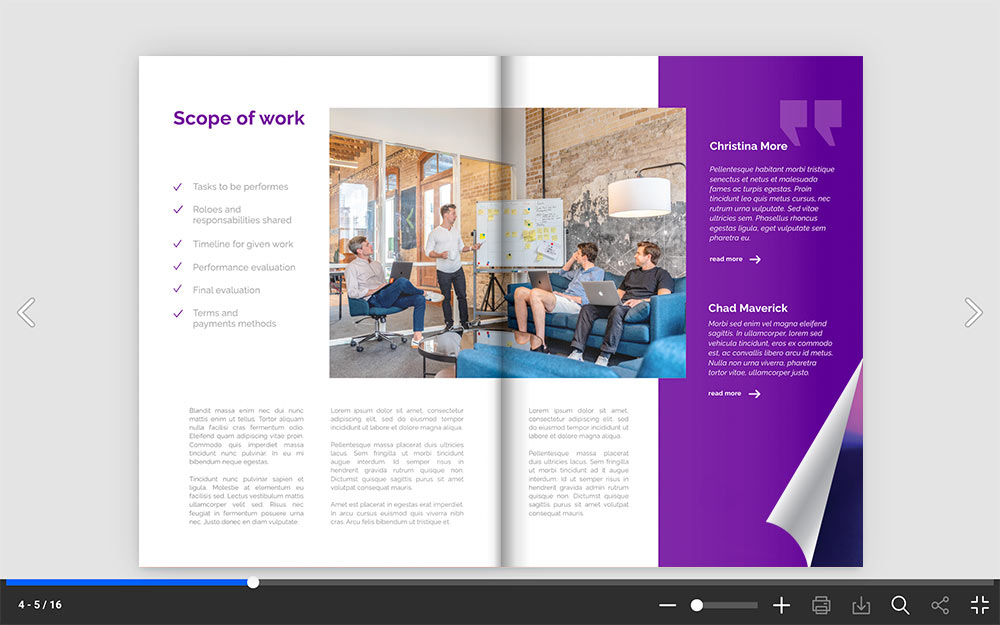Click the 'Christina More' name heading
Viewport: 1000px width, 625px height.
tap(748, 146)
